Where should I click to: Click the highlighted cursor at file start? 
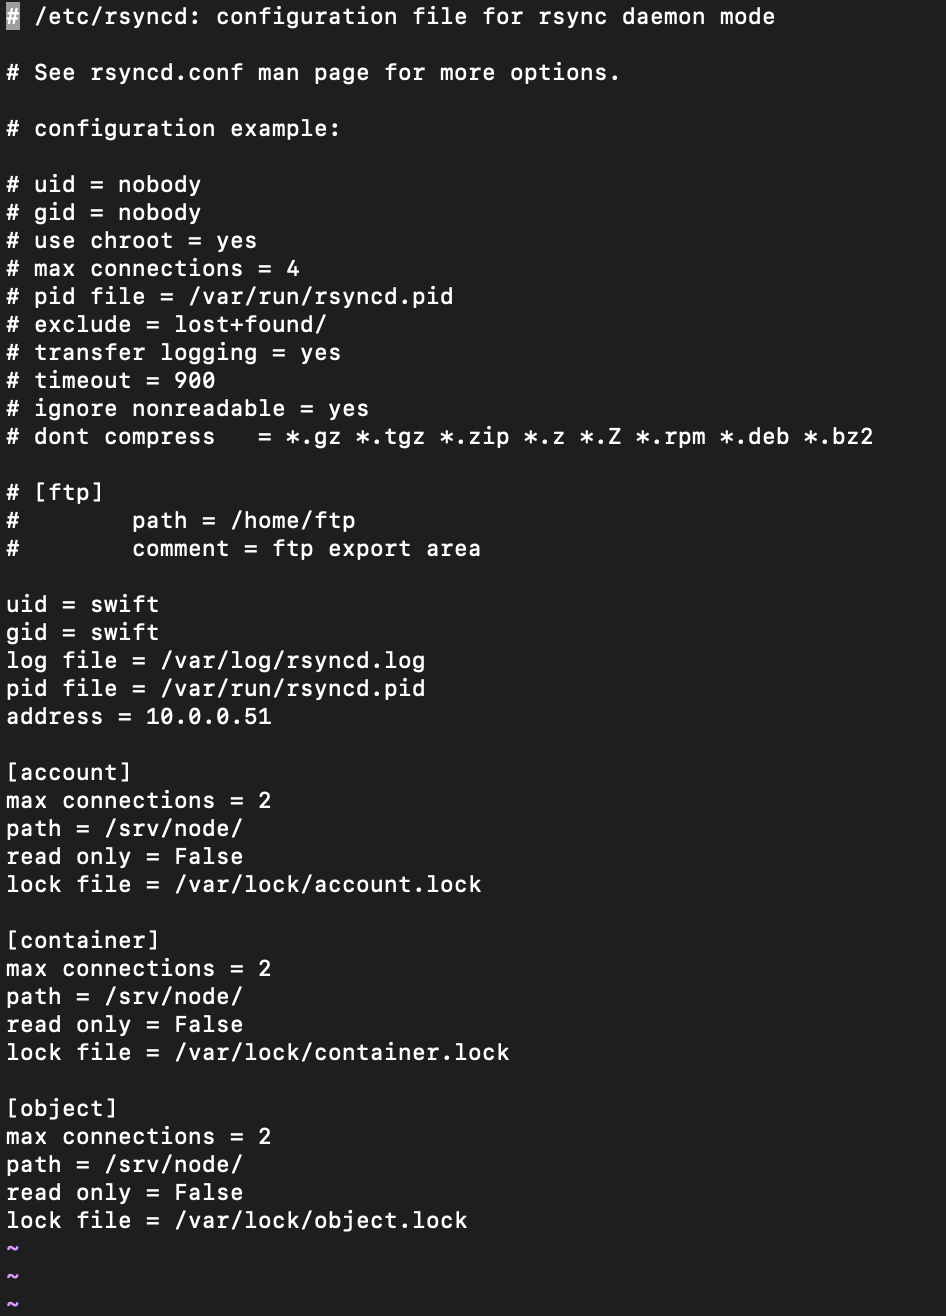[x=13, y=17]
